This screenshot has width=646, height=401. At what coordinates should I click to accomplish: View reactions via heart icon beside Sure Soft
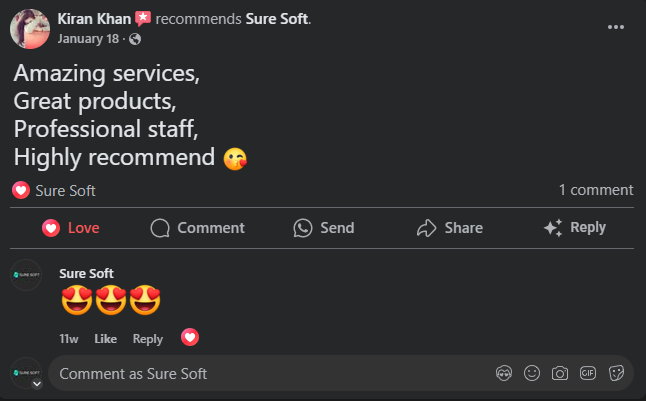pyautogui.click(x=20, y=190)
